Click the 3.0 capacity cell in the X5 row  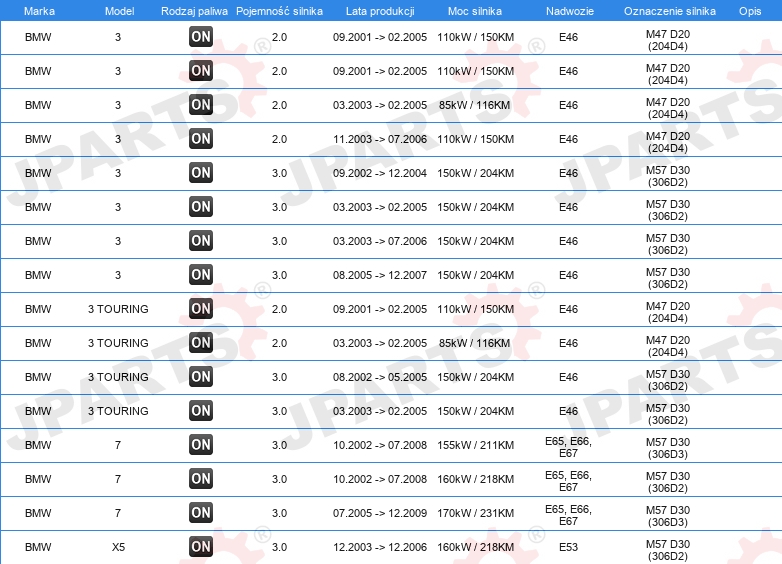[279, 547]
